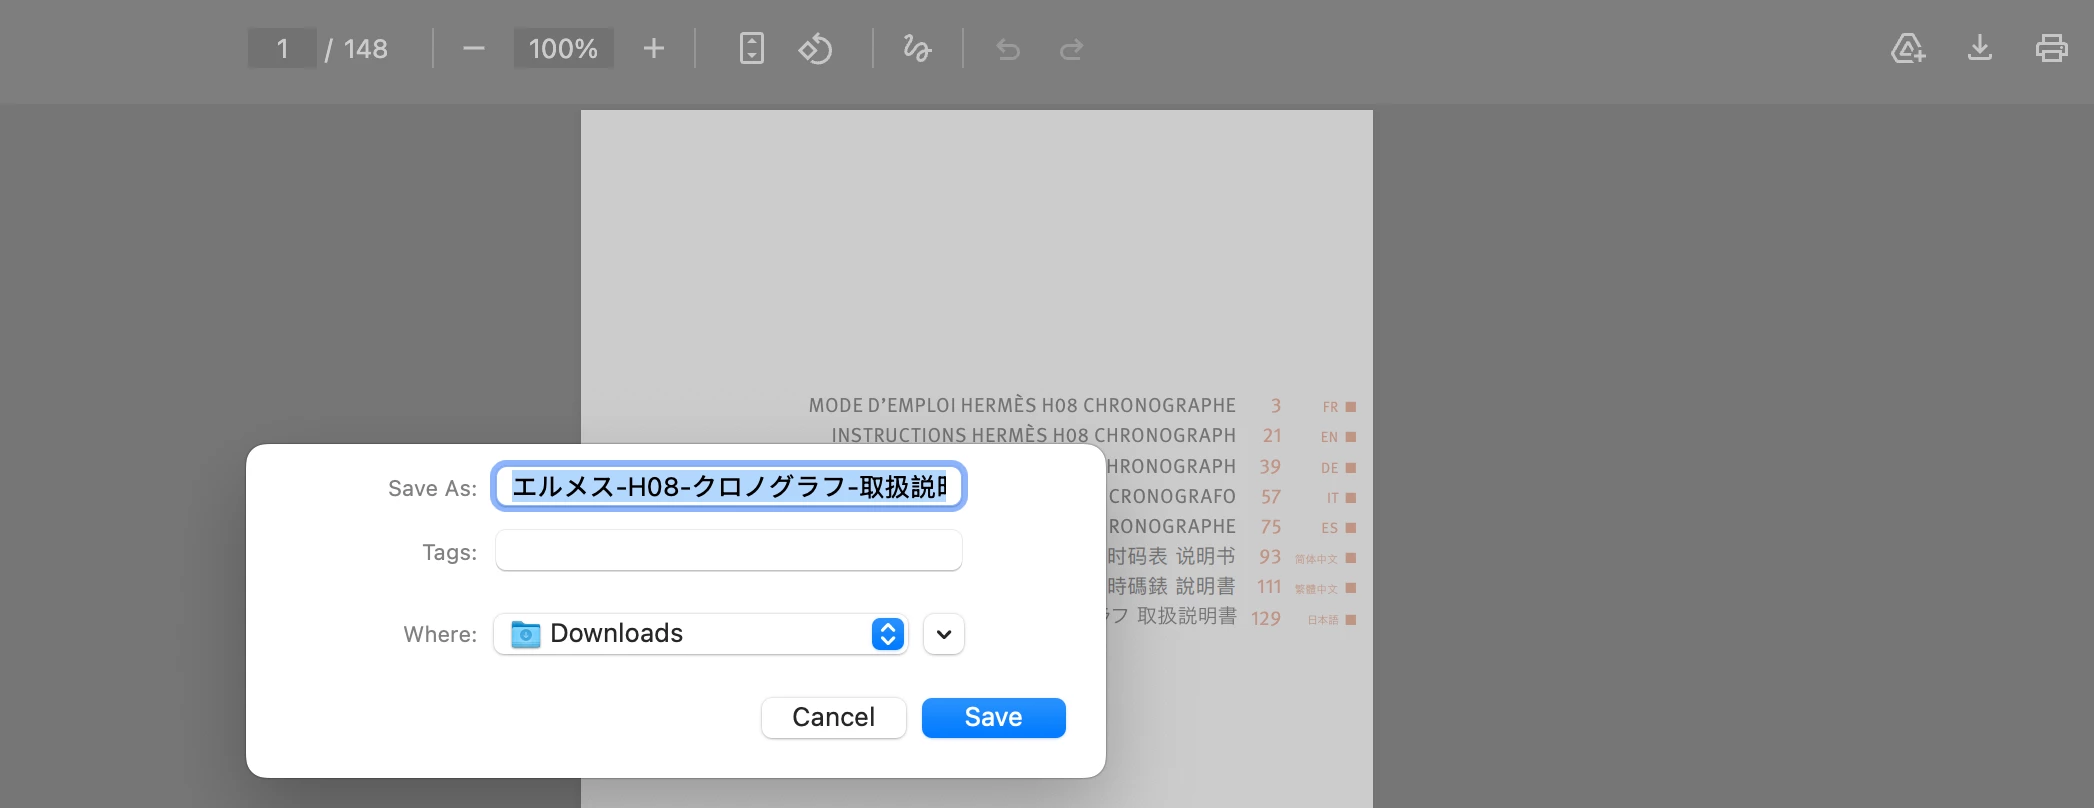
Task: Click page number 57 for IT
Action: pyautogui.click(x=1271, y=497)
